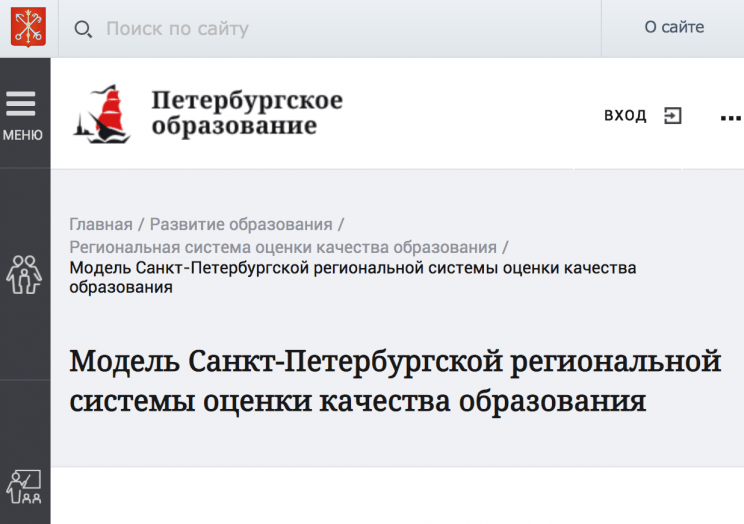
Task: Click the St. Petersburg coat of arms icon
Action: (x=28, y=27)
